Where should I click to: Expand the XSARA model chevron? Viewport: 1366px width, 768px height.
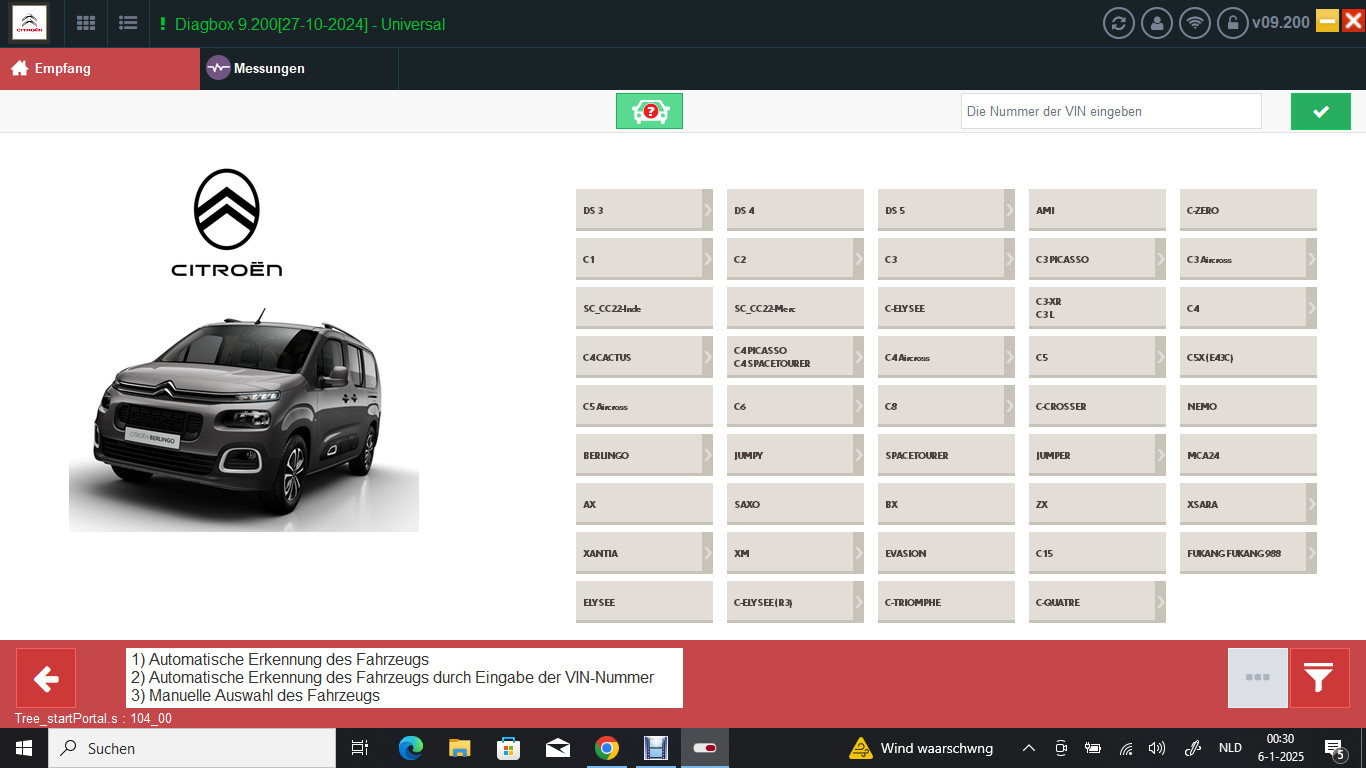coord(1312,504)
